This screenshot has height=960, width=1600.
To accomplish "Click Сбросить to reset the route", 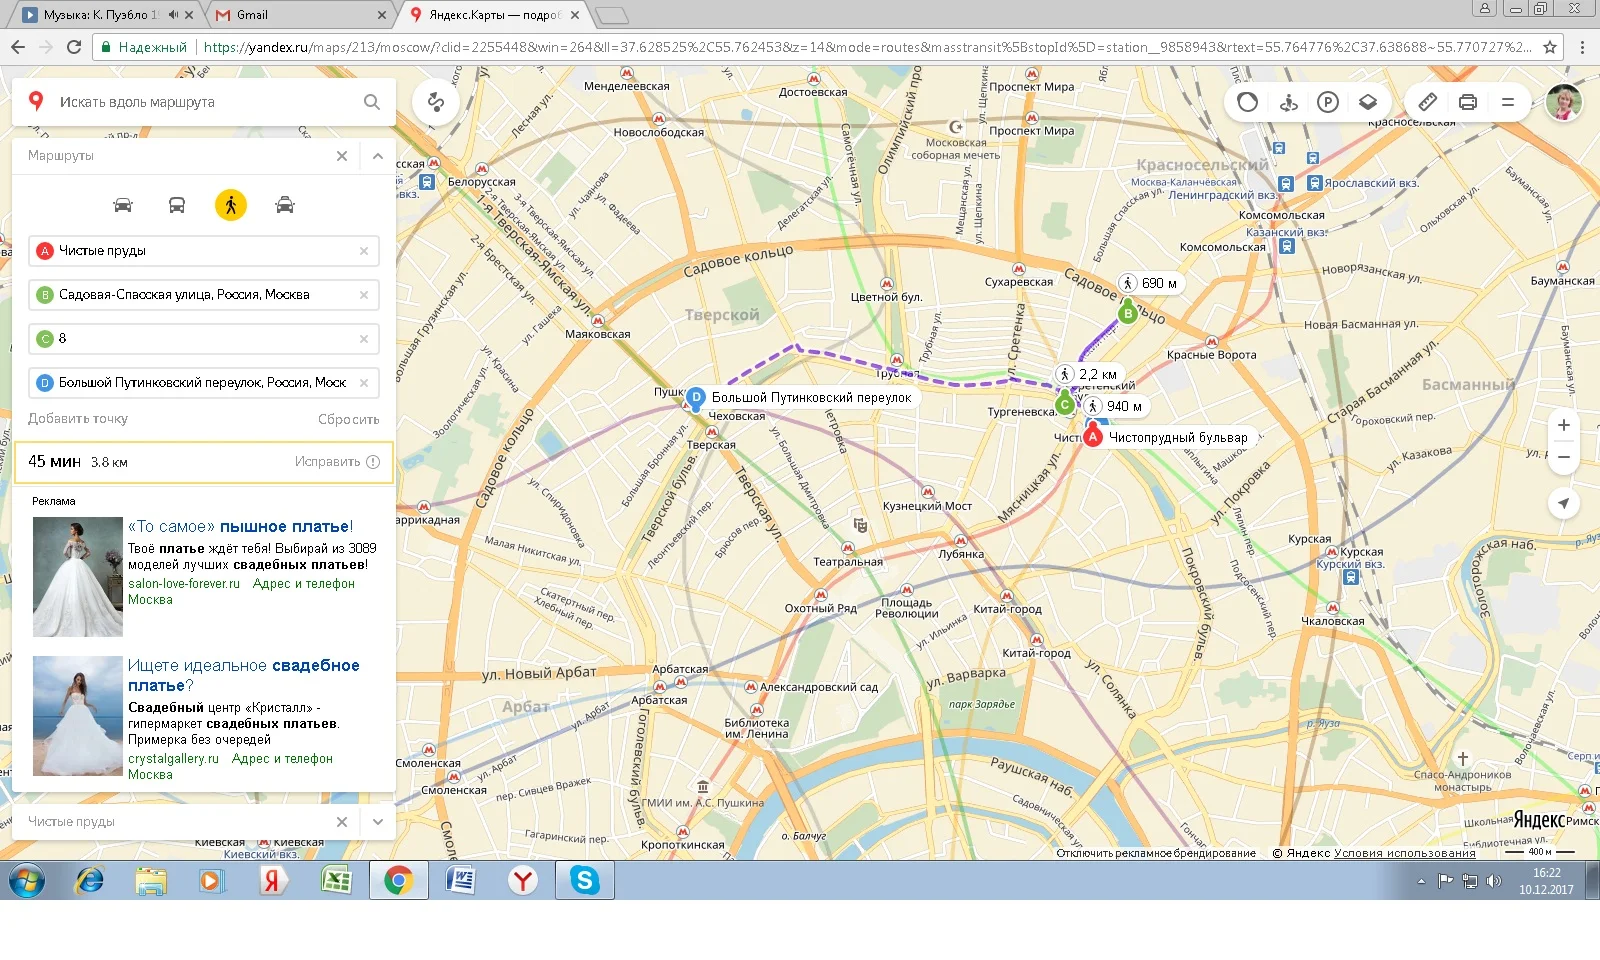I will pos(348,419).
